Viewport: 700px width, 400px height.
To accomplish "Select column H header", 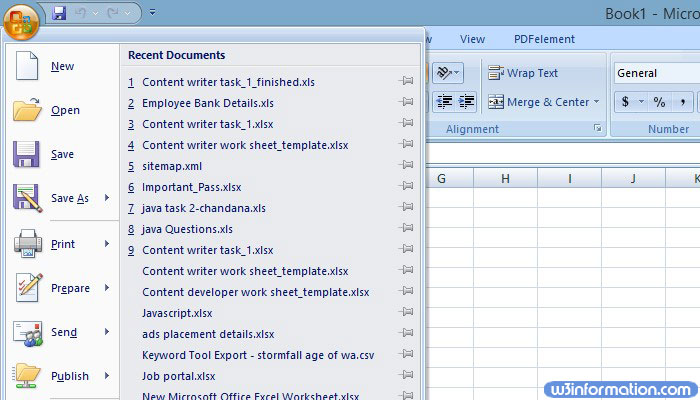I will (505, 179).
